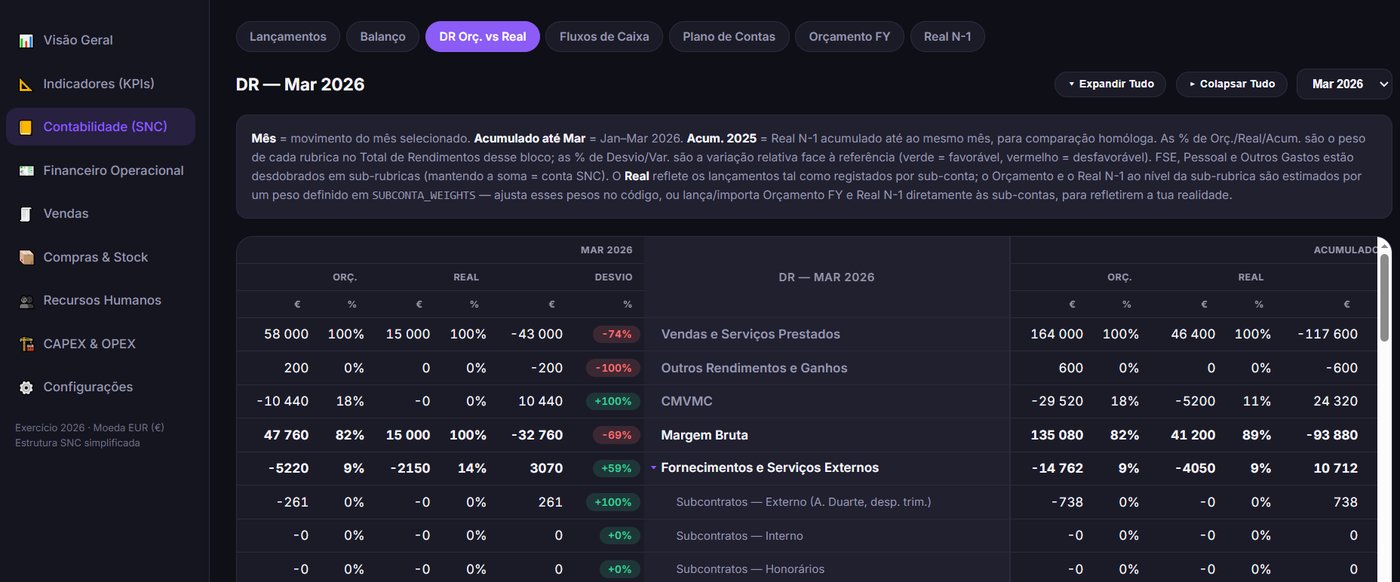
Task: Select the Margem Bruta row label
Action: coord(704,435)
